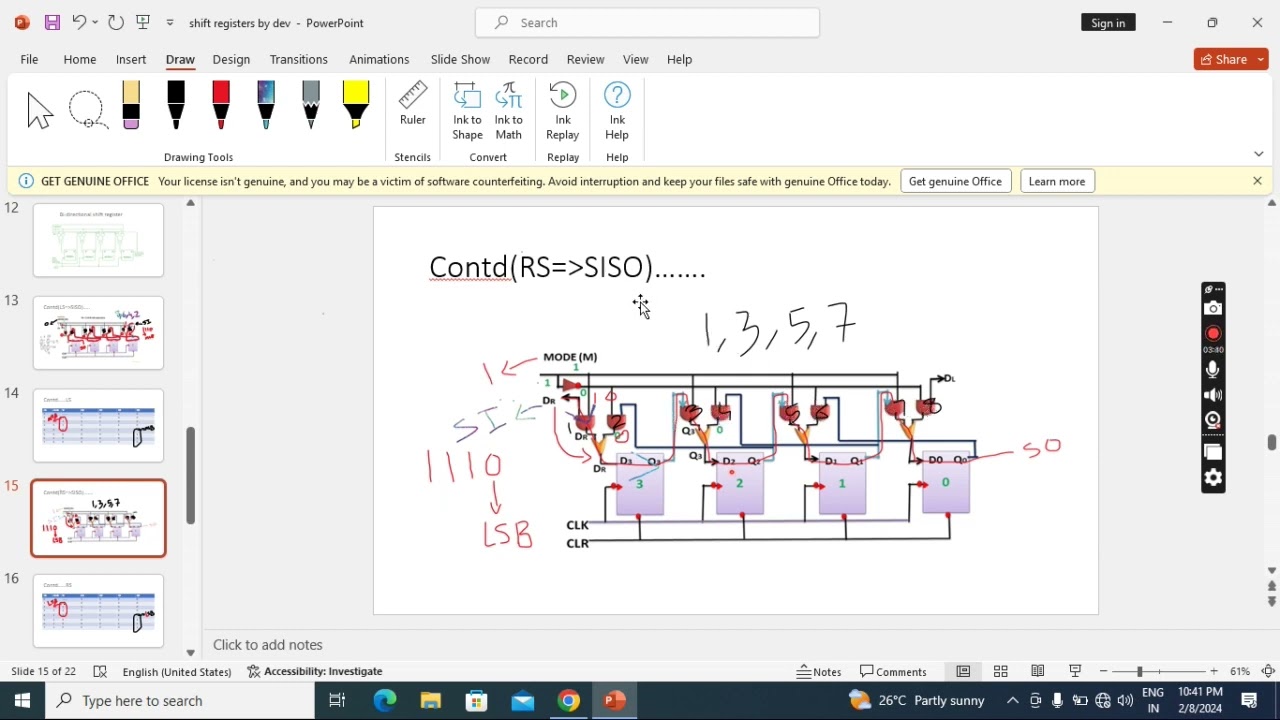This screenshot has height=720, width=1280.
Task: Switch to the Home tab
Action: click(x=80, y=59)
